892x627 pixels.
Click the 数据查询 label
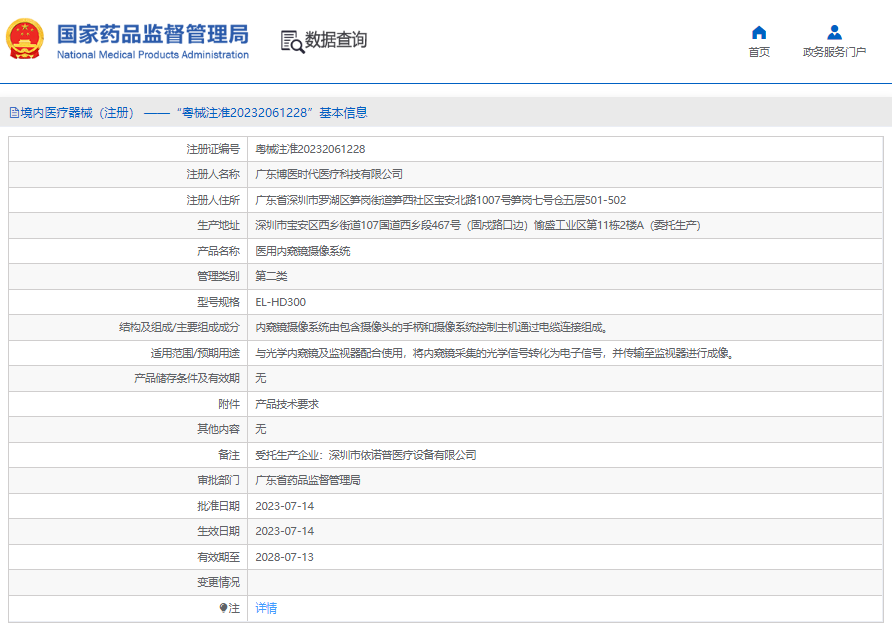336,40
